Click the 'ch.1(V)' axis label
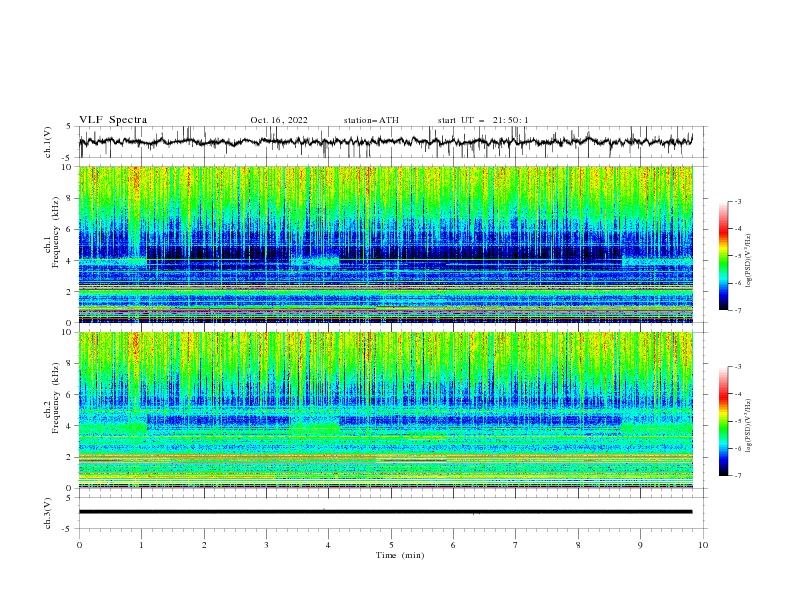The width and height of the screenshot is (792, 612). [x=48, y=142]
